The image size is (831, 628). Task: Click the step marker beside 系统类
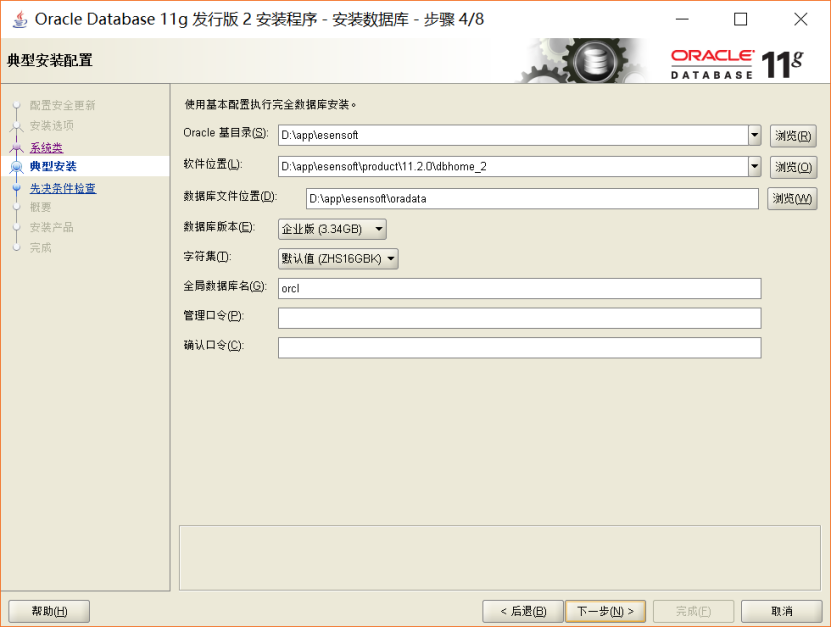coord(16,147)
